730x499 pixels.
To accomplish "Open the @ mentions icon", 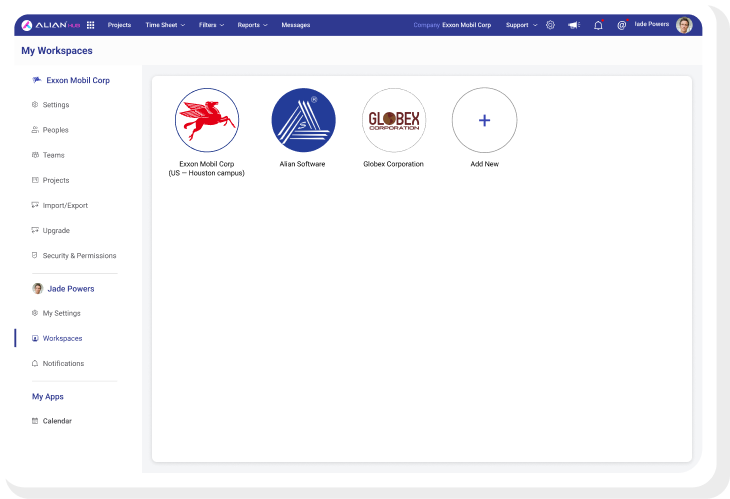I will point(622,25).
